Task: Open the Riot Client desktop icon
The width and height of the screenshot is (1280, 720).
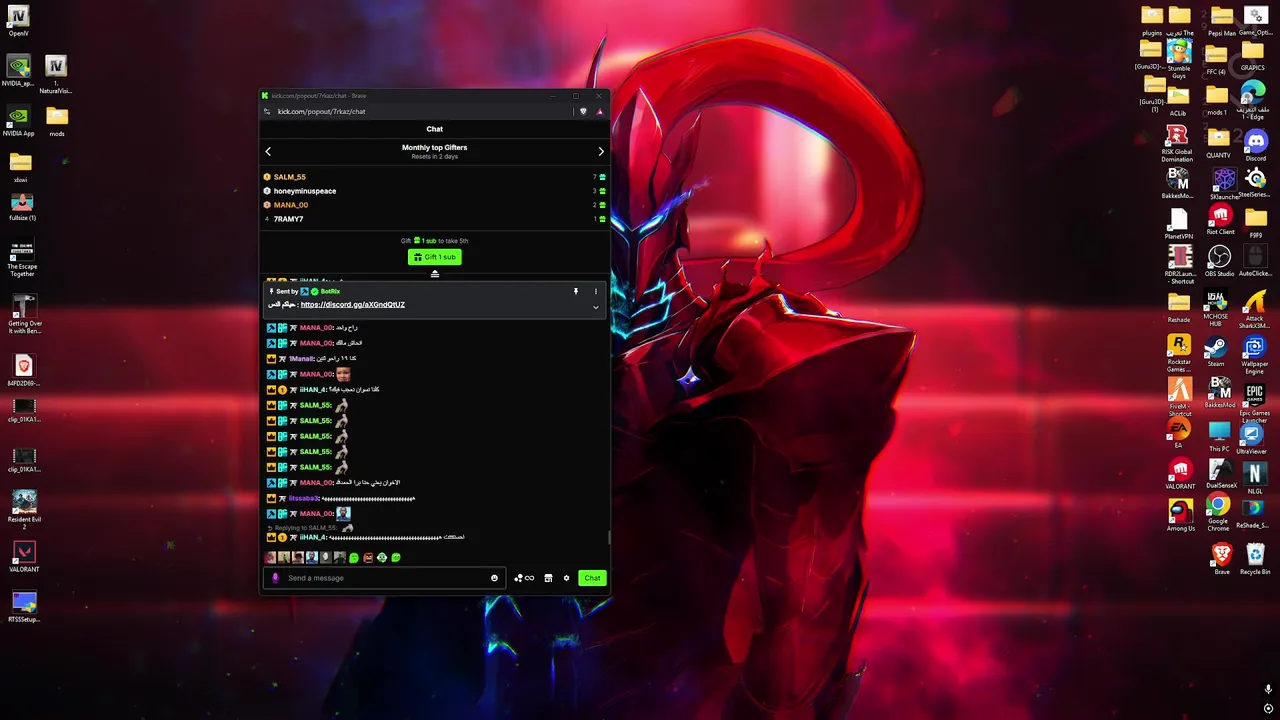Action: tap(1220, 220)
